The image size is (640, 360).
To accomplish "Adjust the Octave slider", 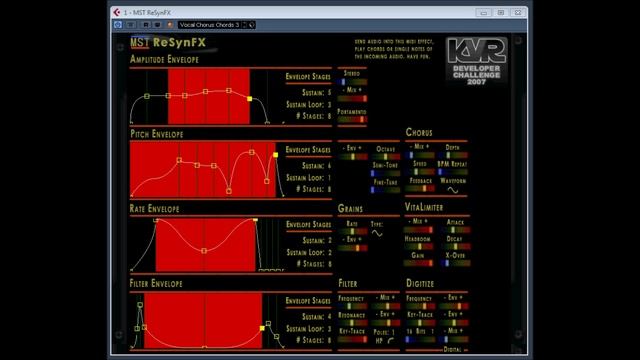I will pyautogui.click(x=386, y=157).
